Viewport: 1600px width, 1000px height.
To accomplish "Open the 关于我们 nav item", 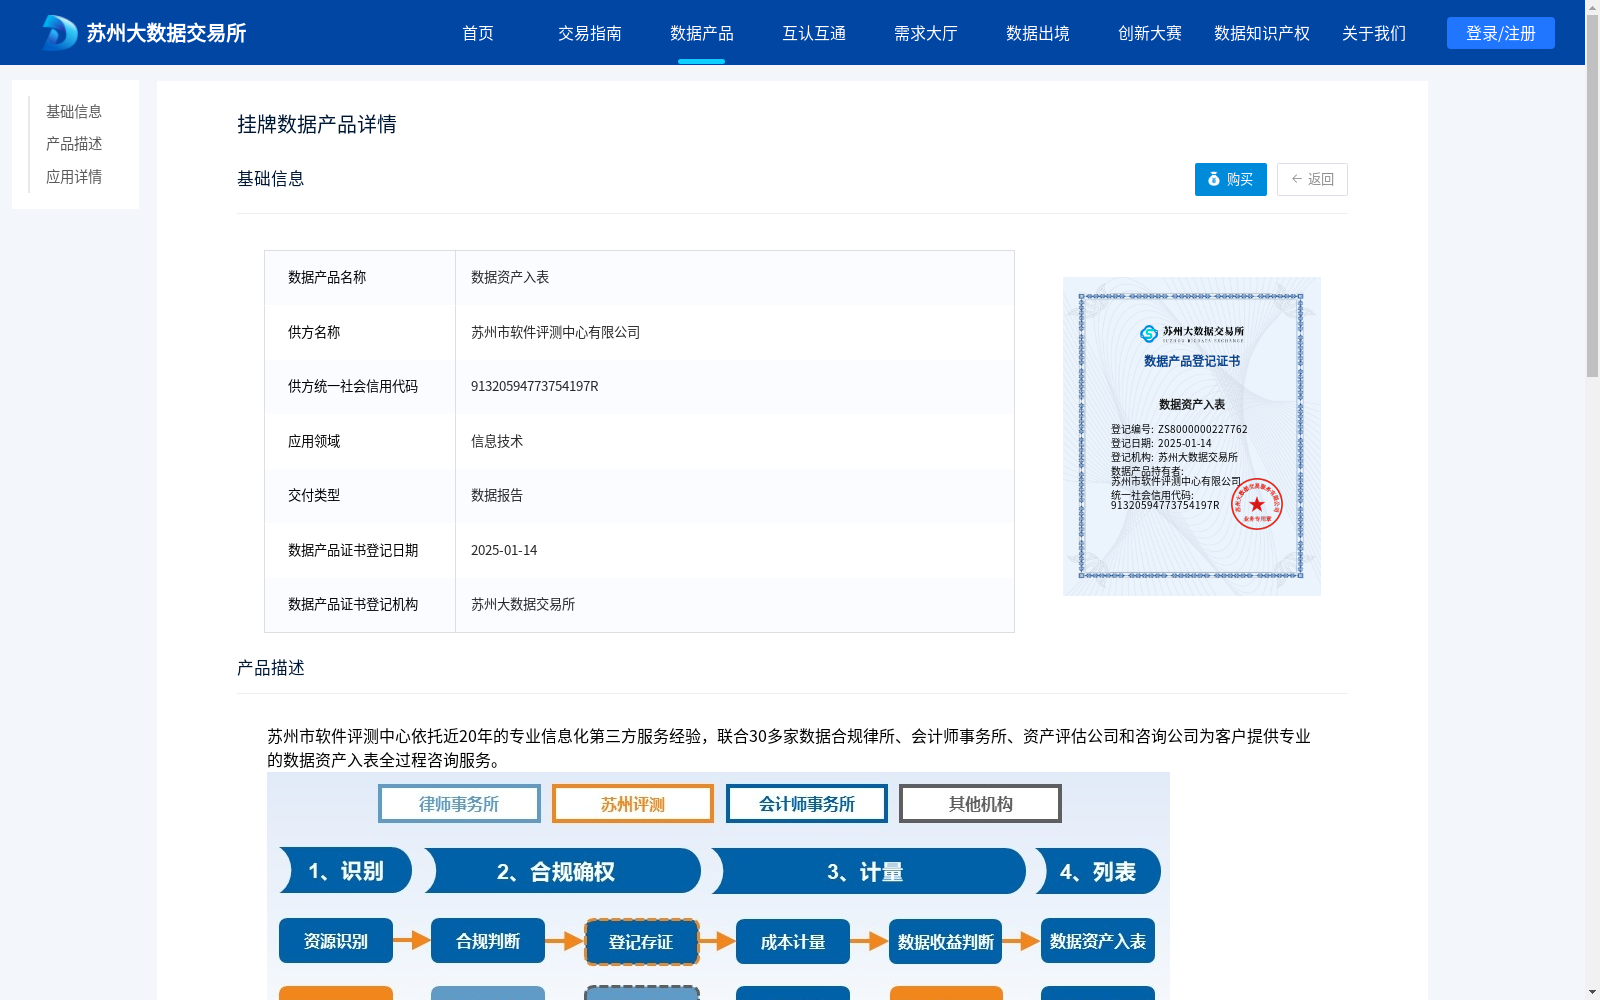I will 1374,33.
